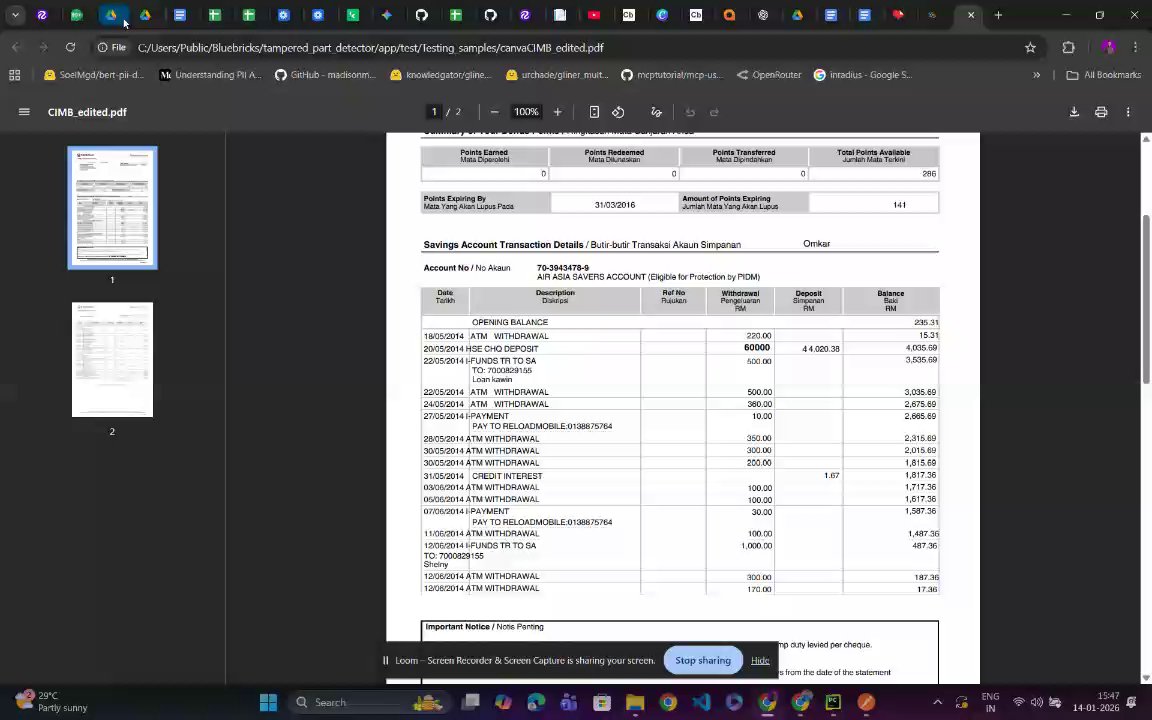The width and height of the screenshot is (1152, 720).
Task: Open knowledgator/gline... bookmark
Action: click(441, 74)
